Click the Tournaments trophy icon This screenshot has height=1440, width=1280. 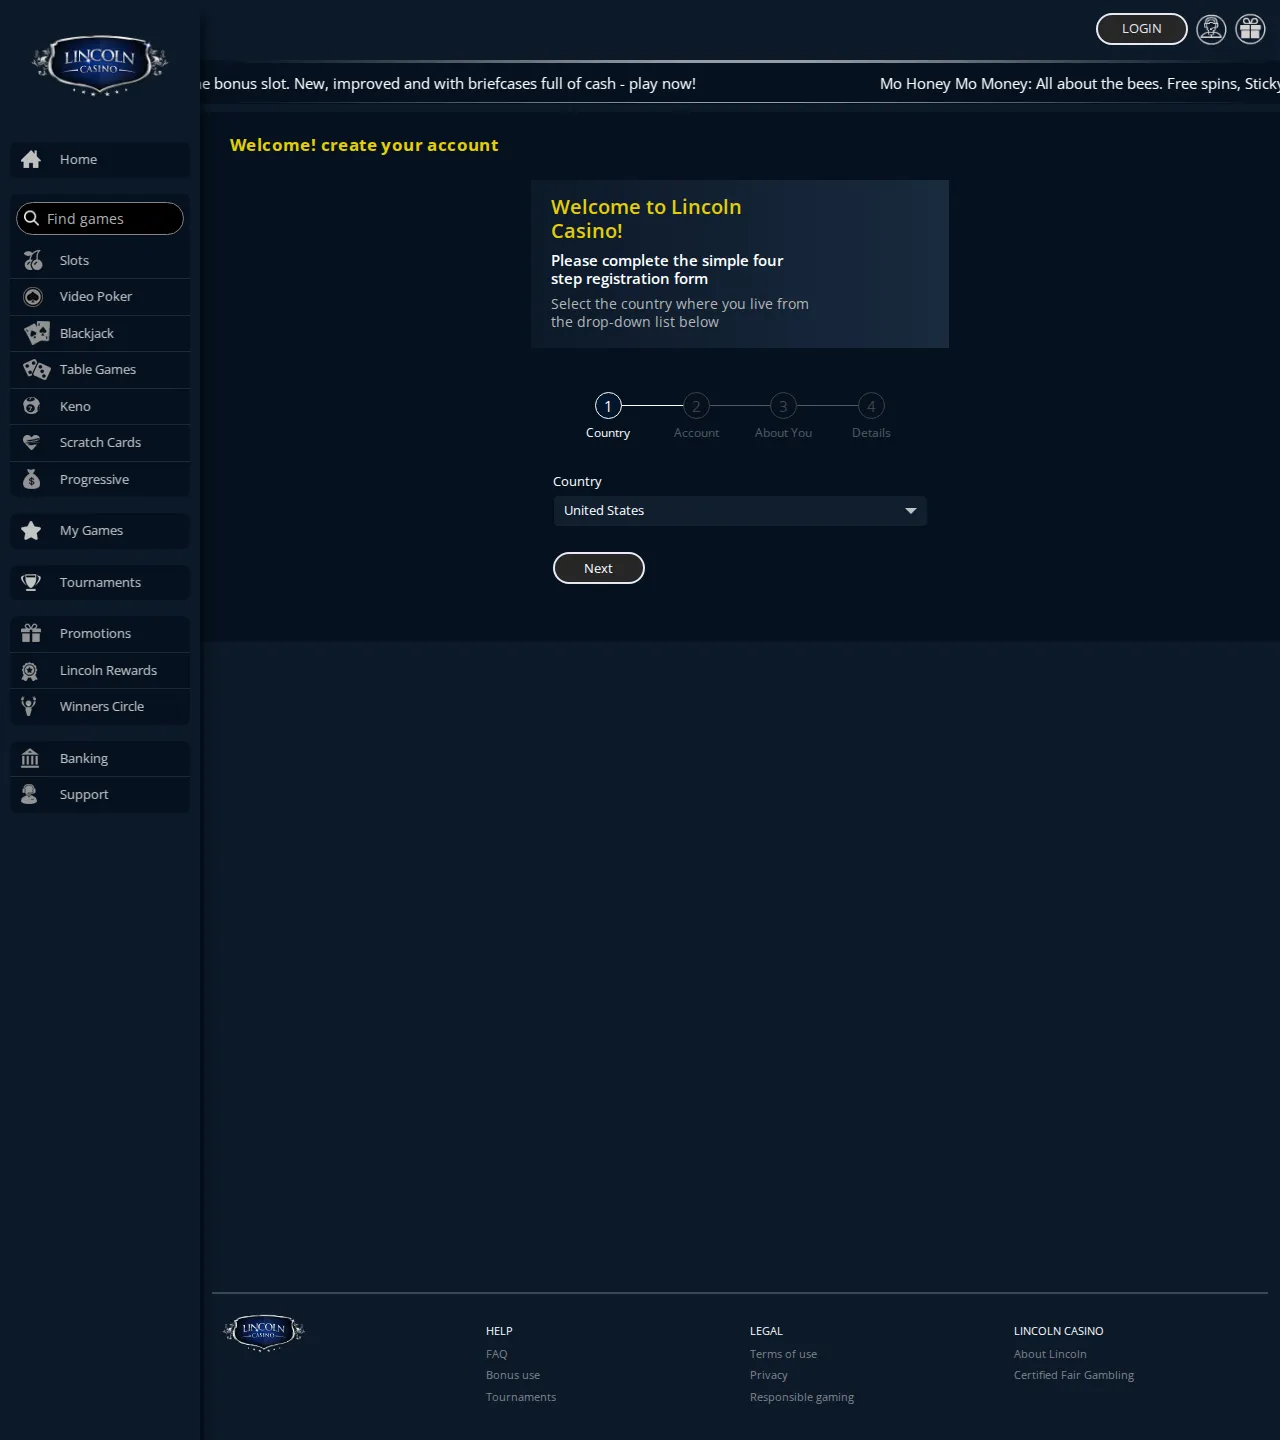pos(31,582)
